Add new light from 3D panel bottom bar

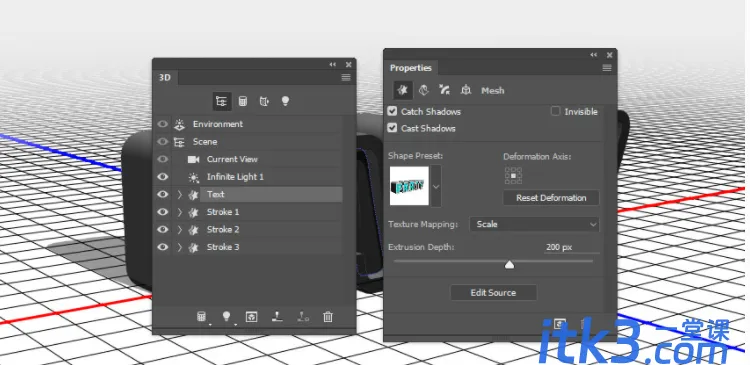click(x=227, y=317)
